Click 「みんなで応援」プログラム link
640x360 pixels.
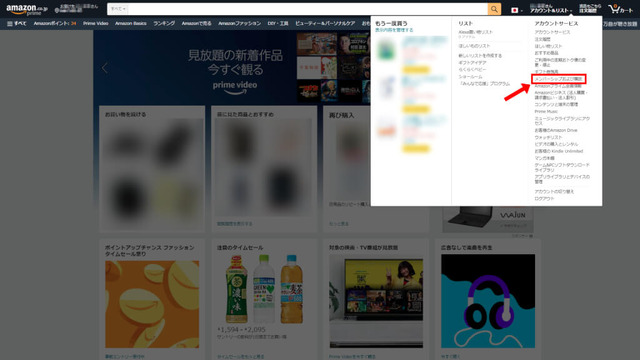point(484,84)
